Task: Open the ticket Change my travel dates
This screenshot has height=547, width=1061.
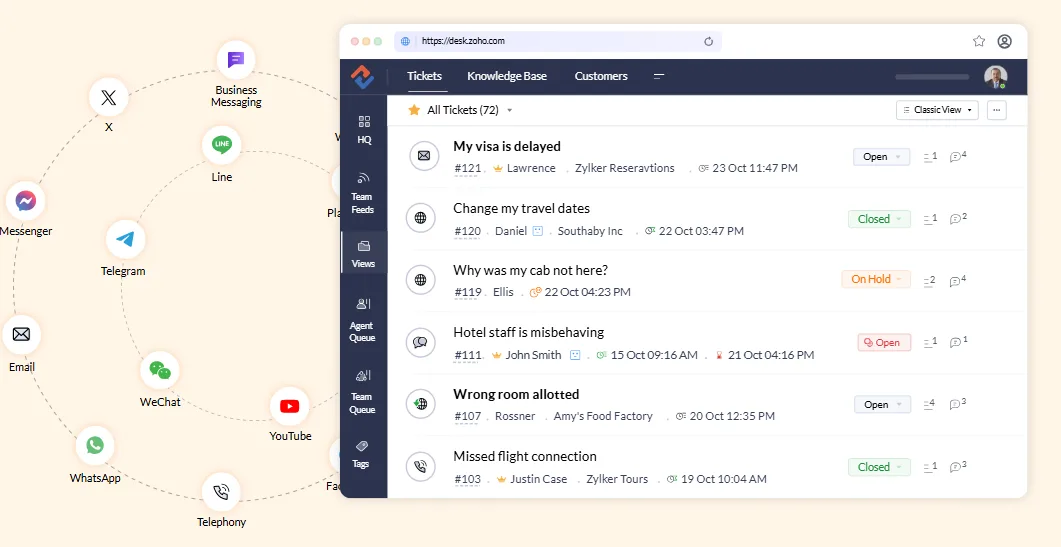Action: pyautogui.click(x=522, y=209)
